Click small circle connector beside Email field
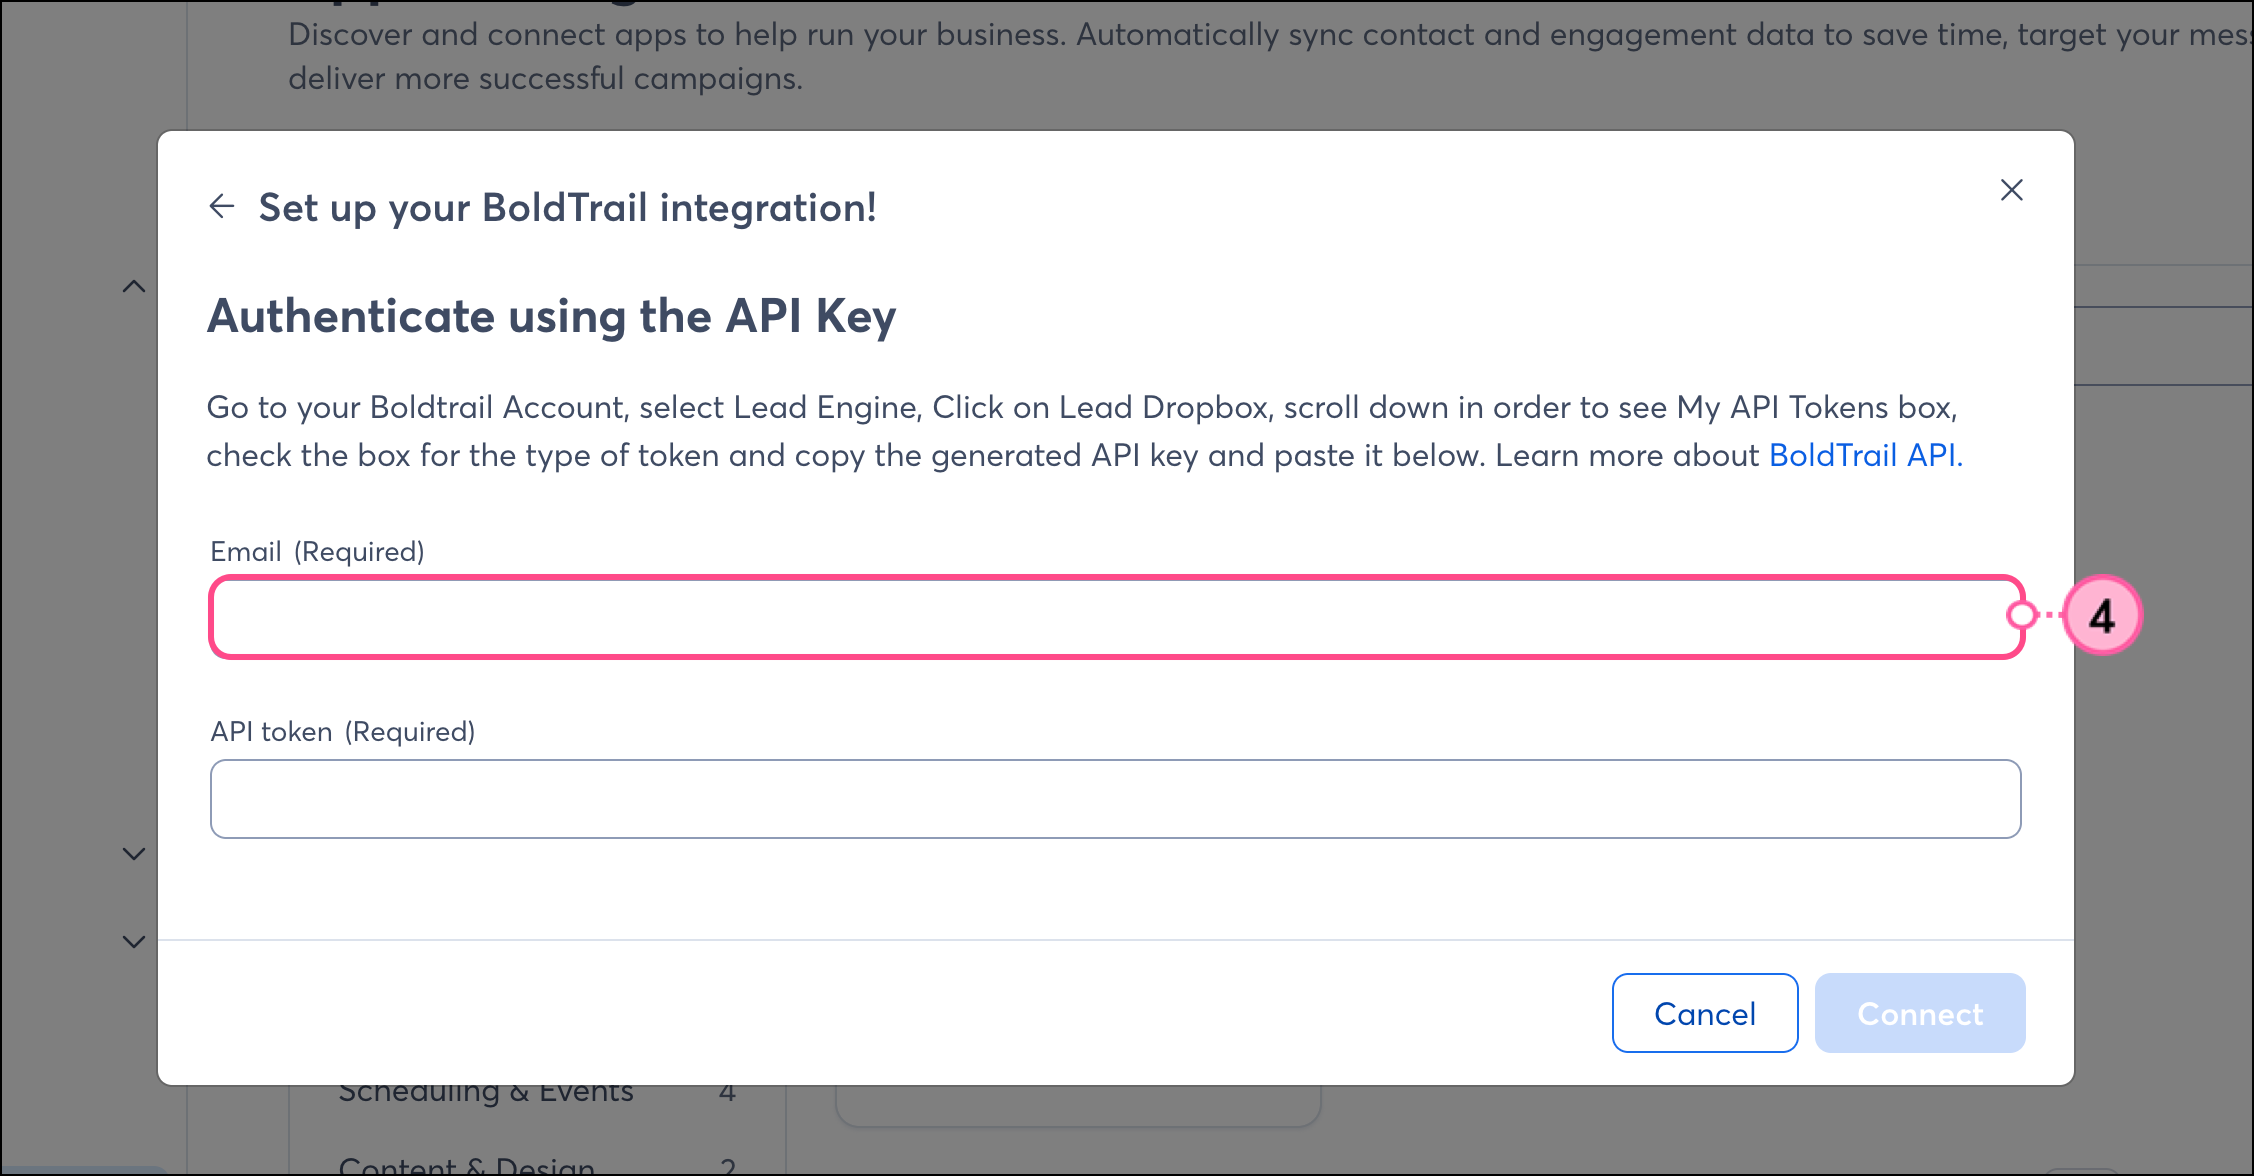Image resolution: width=2254 pixels, height=1176 pixels. click(2021, 615)
